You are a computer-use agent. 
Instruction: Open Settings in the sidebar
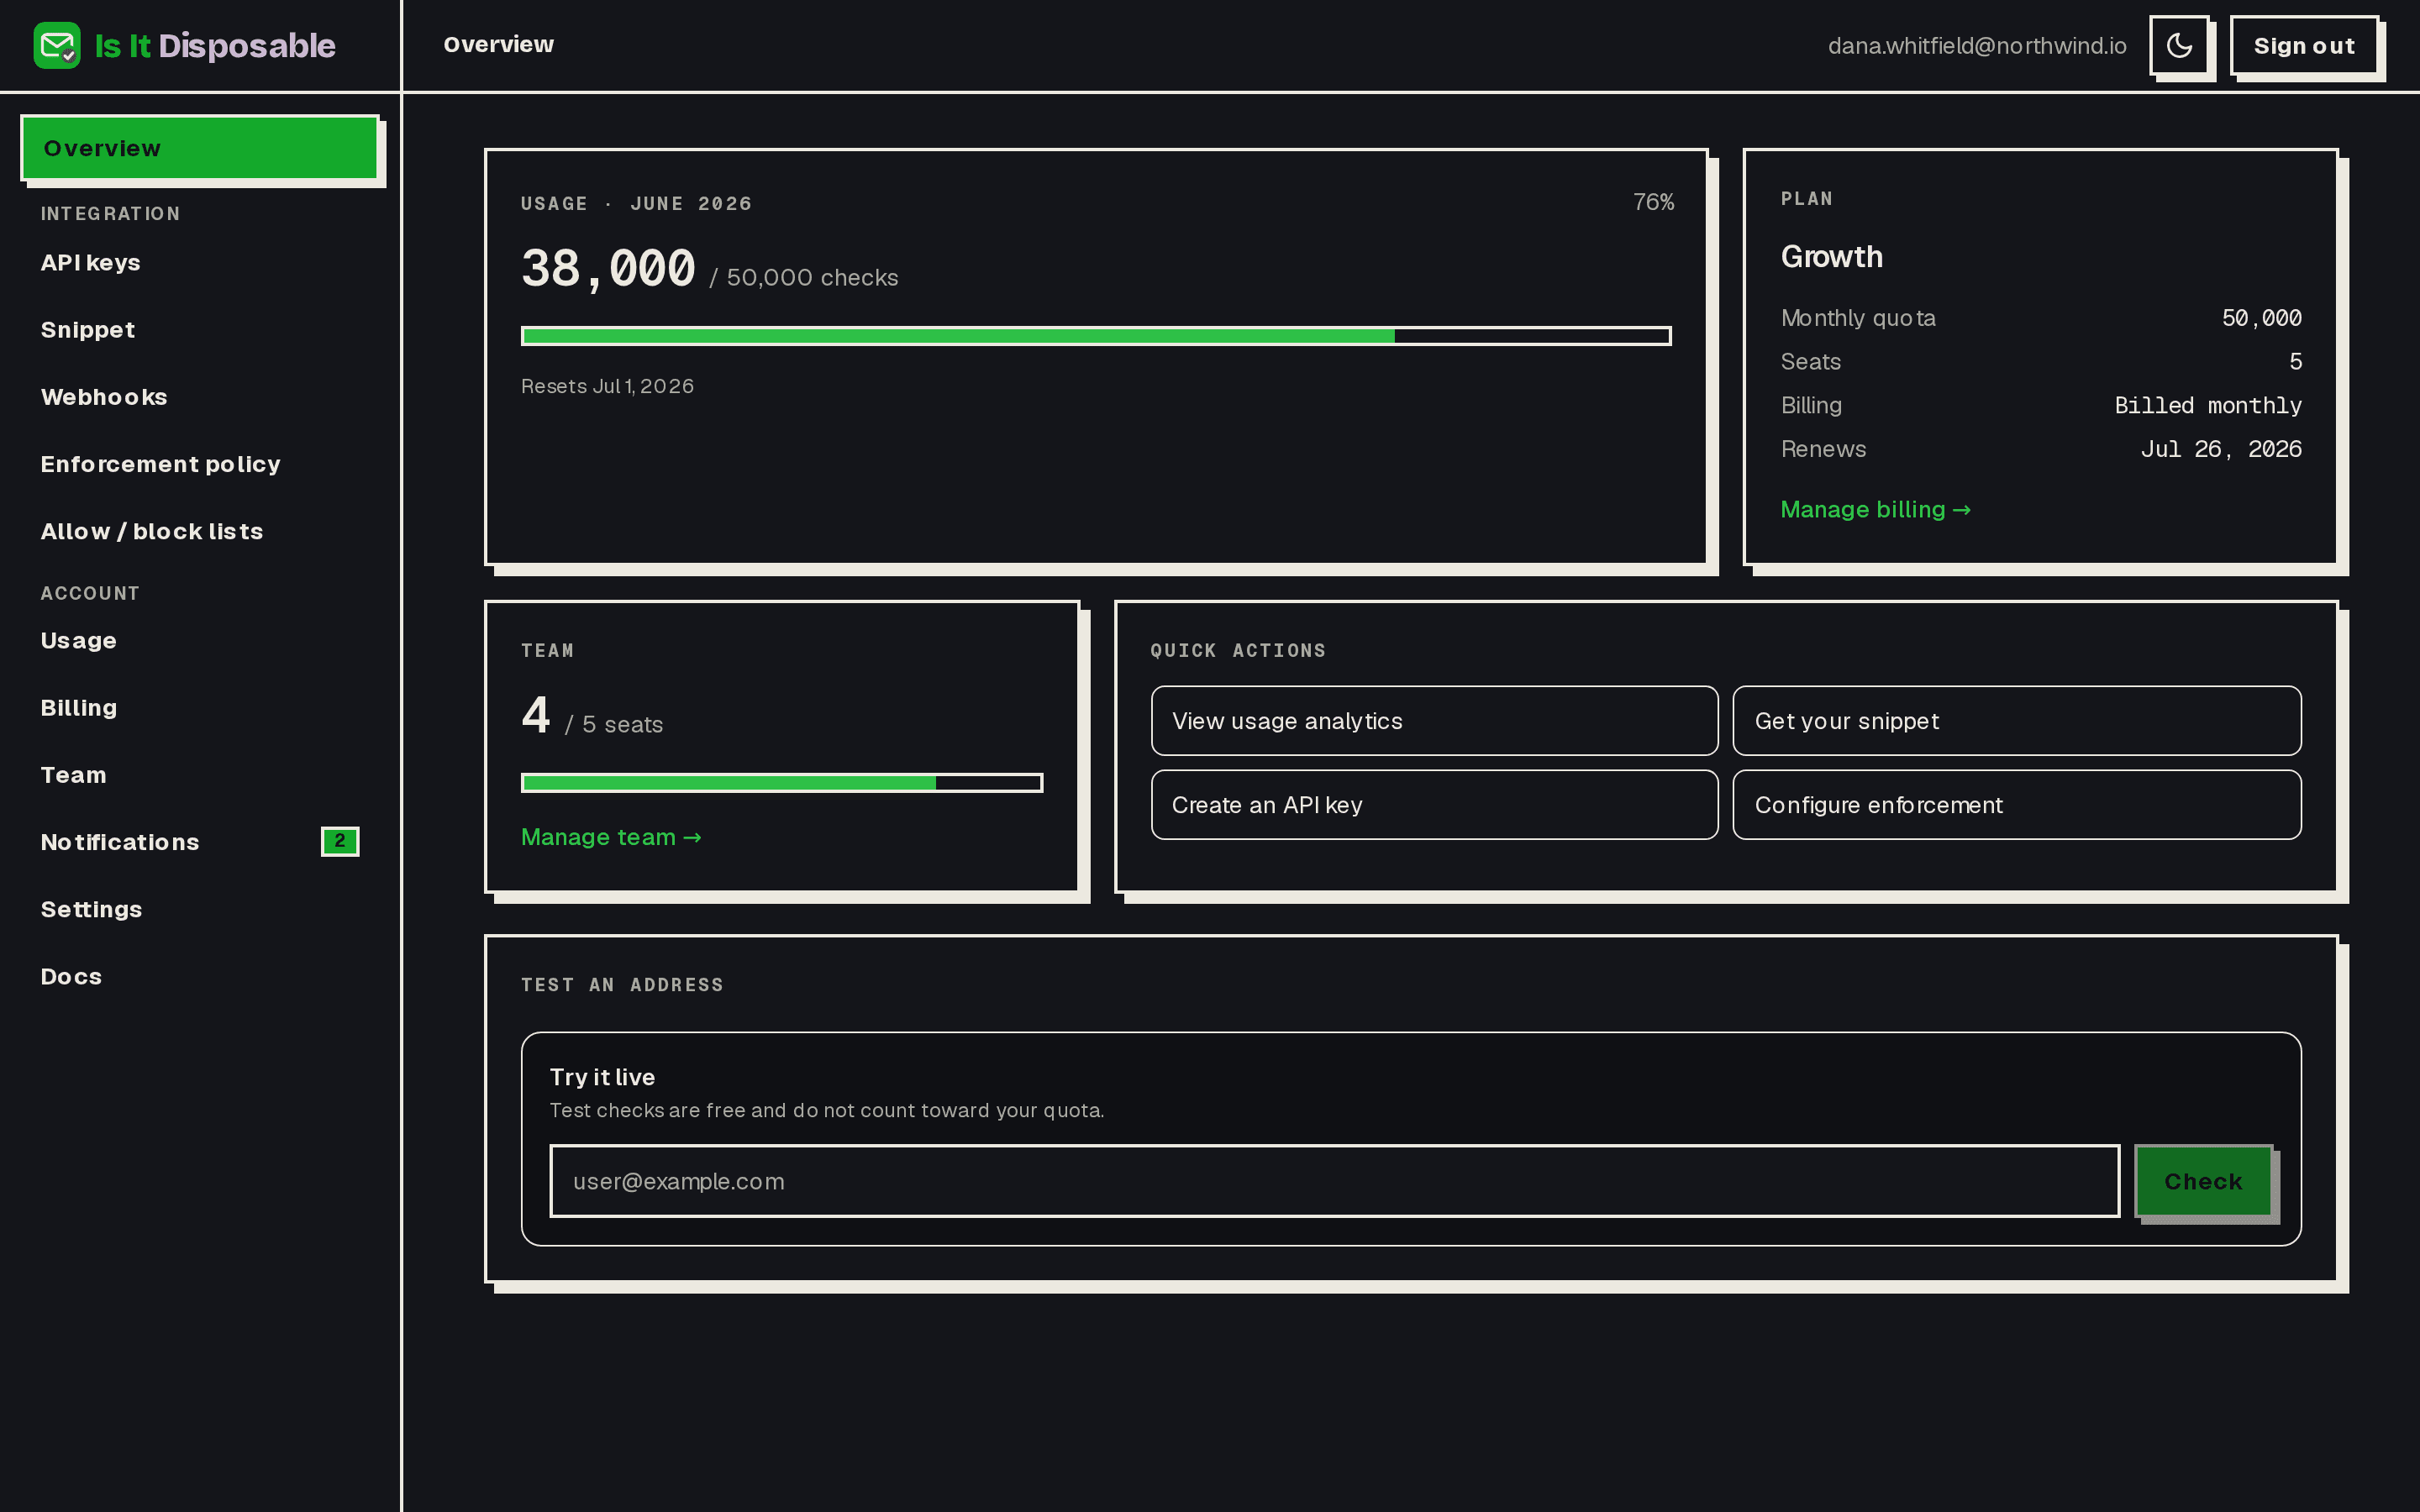click(x=199, y=909)
